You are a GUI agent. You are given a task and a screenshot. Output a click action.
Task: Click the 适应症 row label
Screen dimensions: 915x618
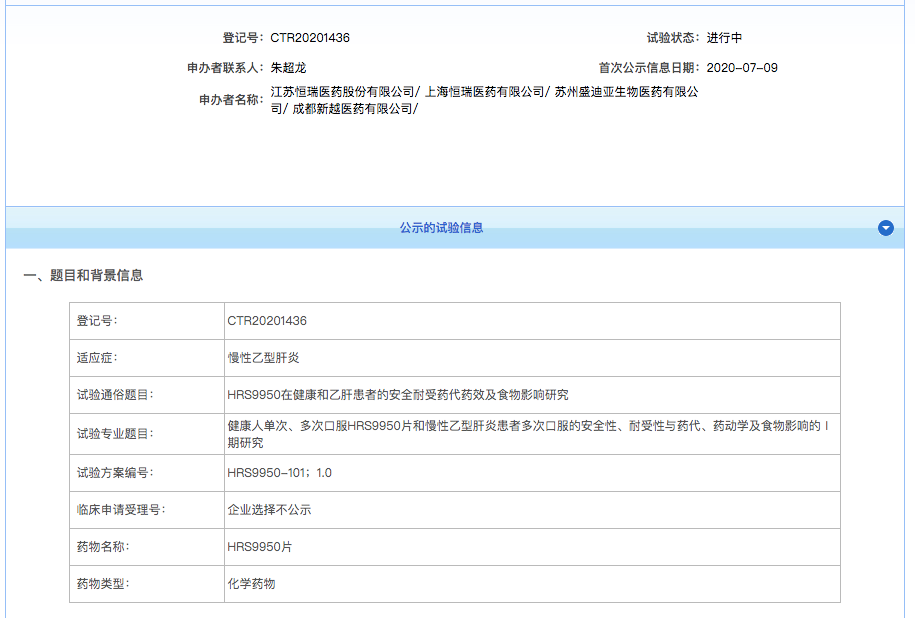click(x=97, y=358)
